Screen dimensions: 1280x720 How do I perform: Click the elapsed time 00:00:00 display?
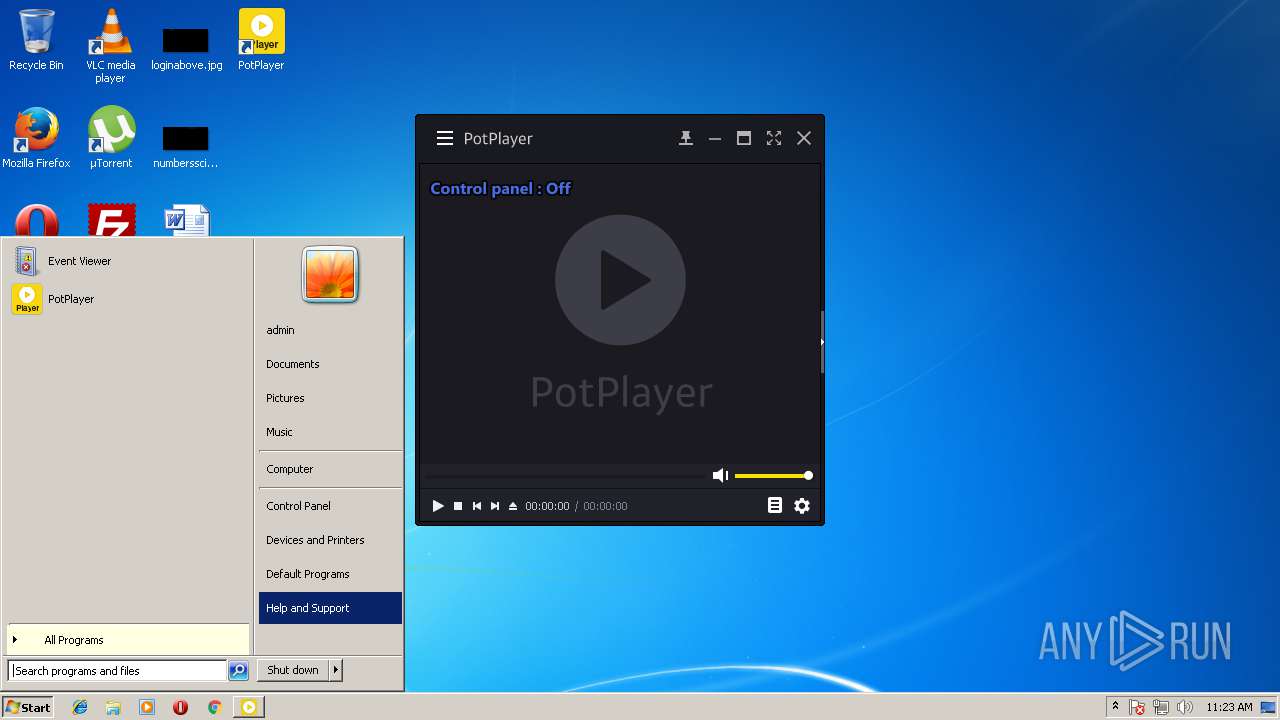(547, 506)
